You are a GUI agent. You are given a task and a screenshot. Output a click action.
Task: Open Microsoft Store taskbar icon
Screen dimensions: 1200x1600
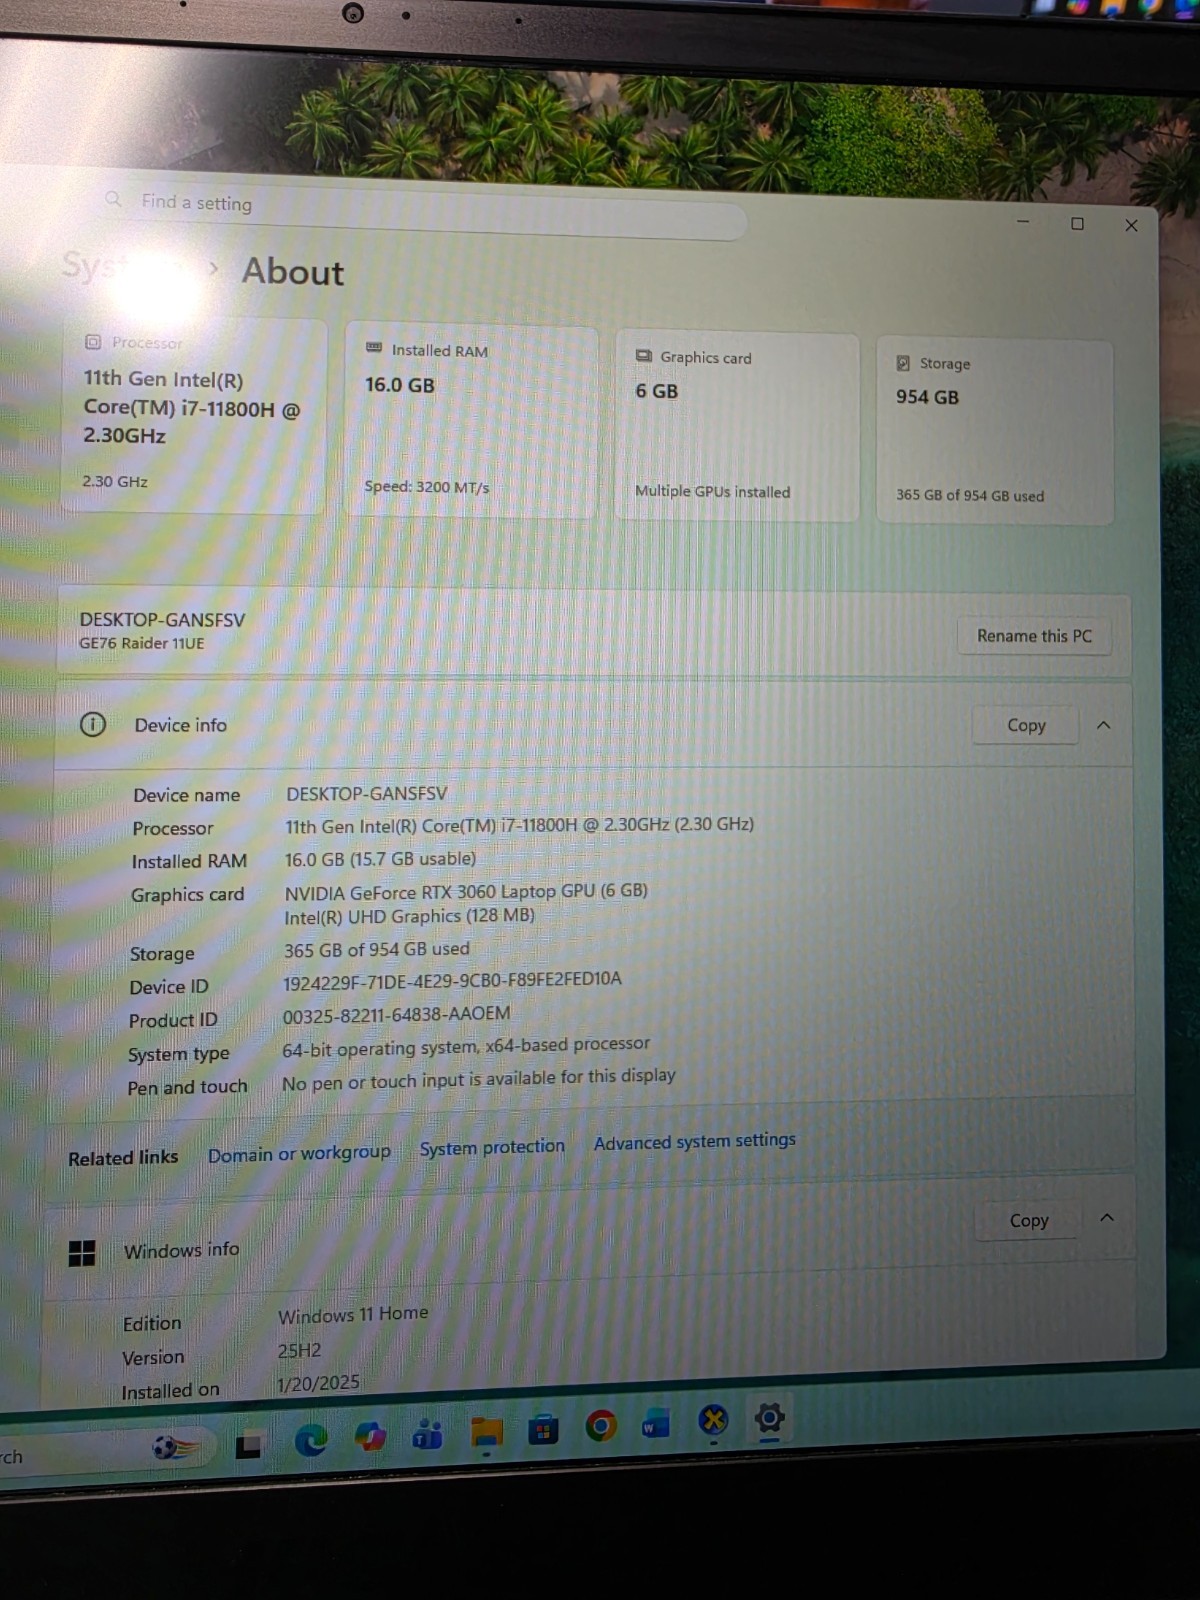[x=543, y=1429]
